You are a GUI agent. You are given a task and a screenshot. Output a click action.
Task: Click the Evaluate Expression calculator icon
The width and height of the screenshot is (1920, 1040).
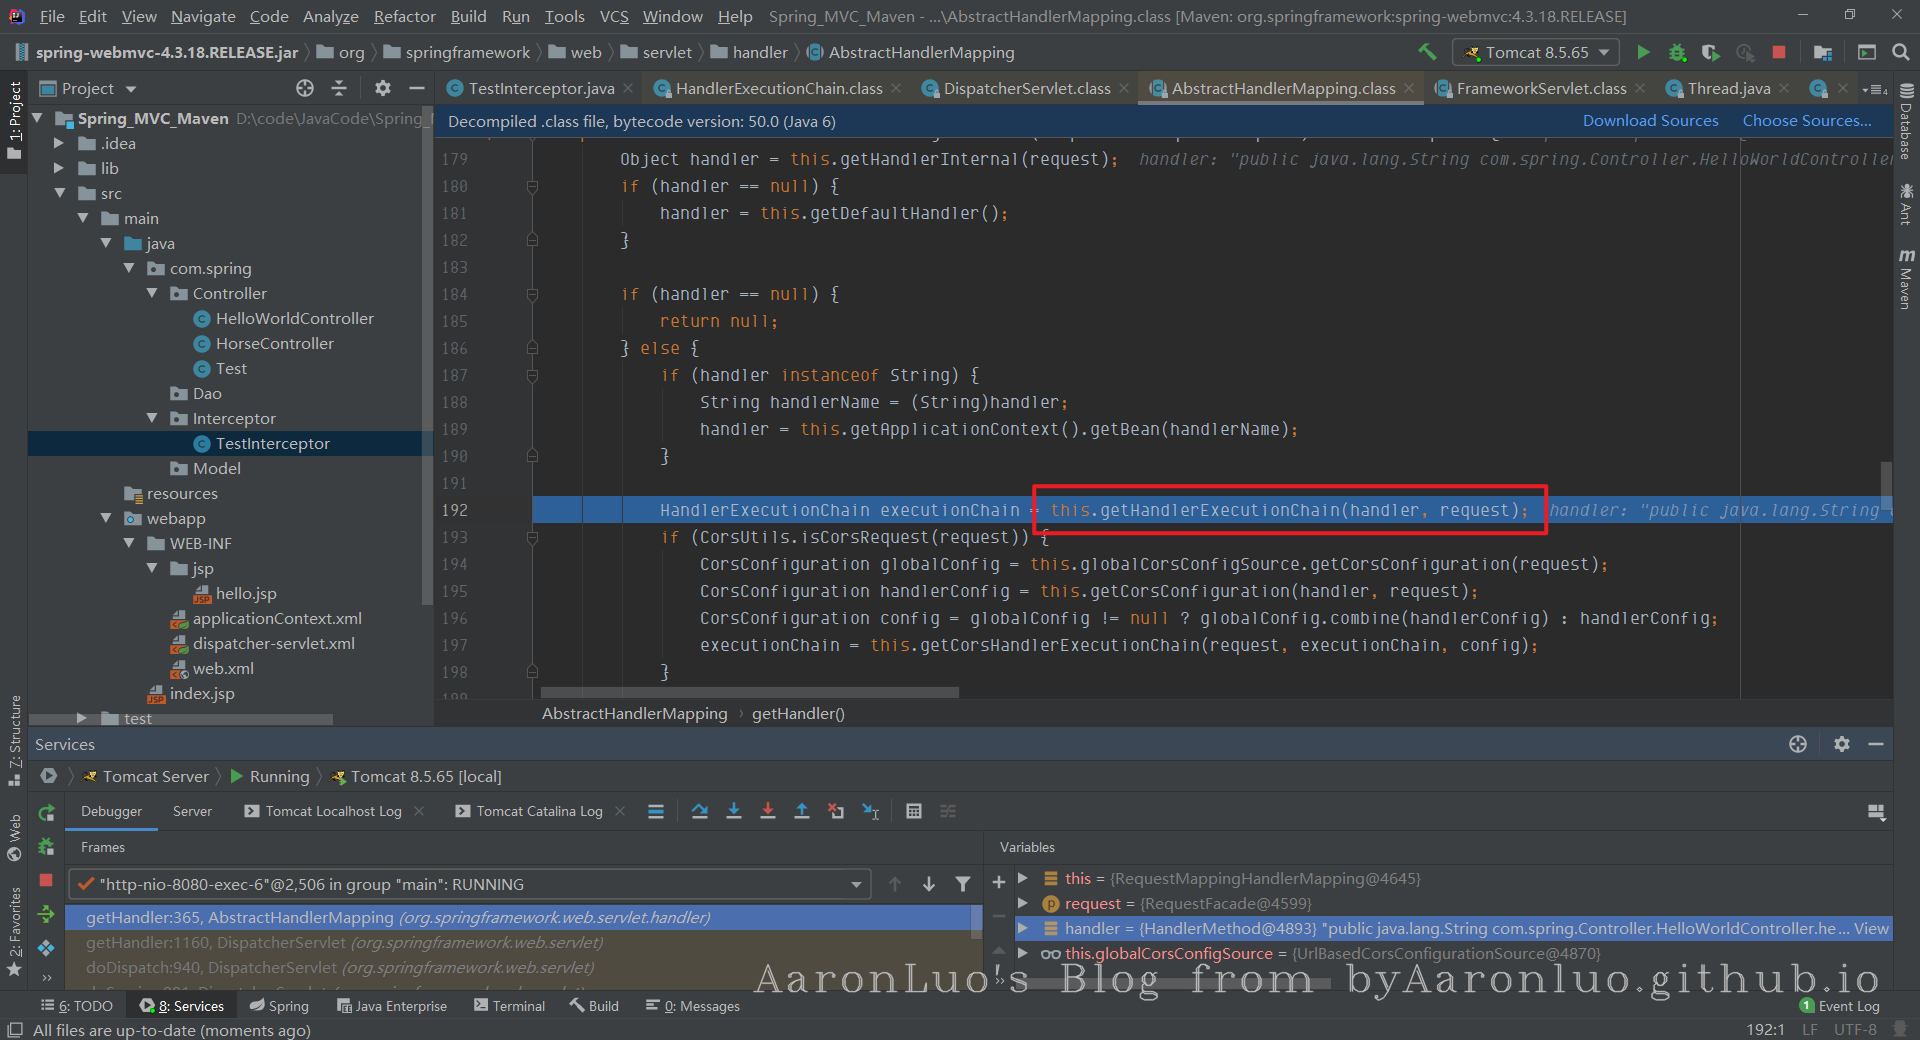(914, 811)
